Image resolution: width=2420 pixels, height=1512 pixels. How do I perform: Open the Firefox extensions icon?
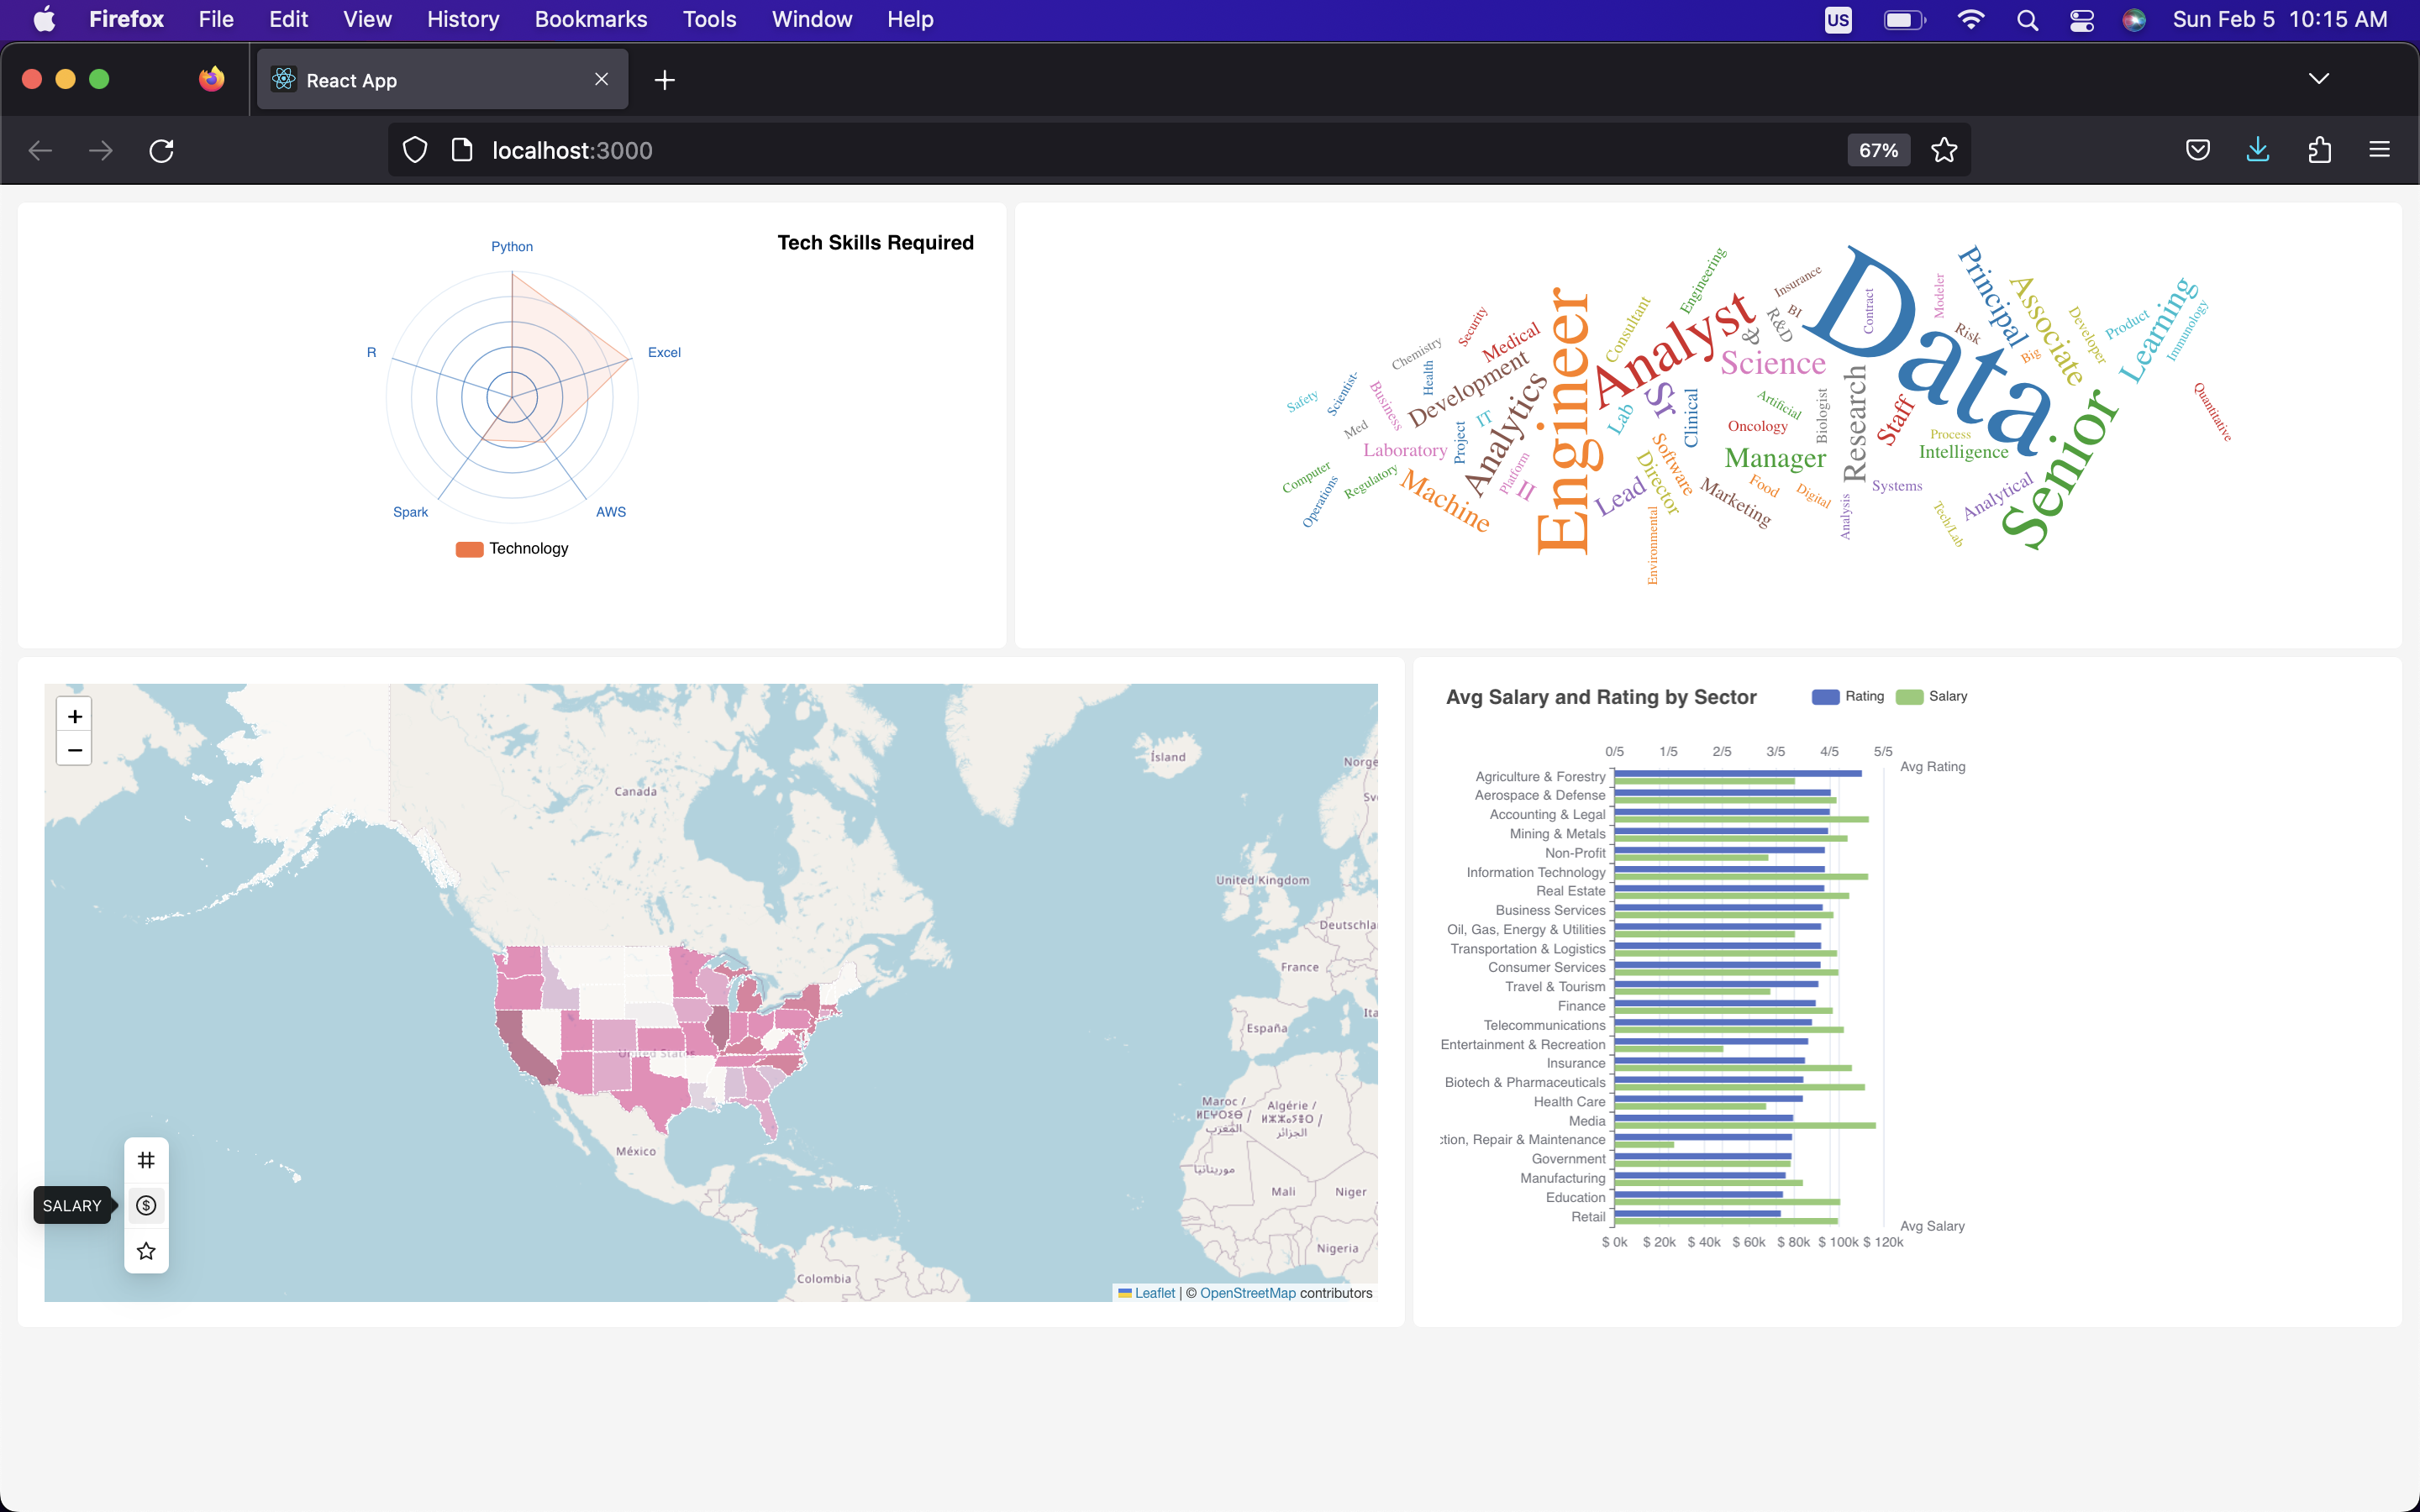click(2319, 150)
